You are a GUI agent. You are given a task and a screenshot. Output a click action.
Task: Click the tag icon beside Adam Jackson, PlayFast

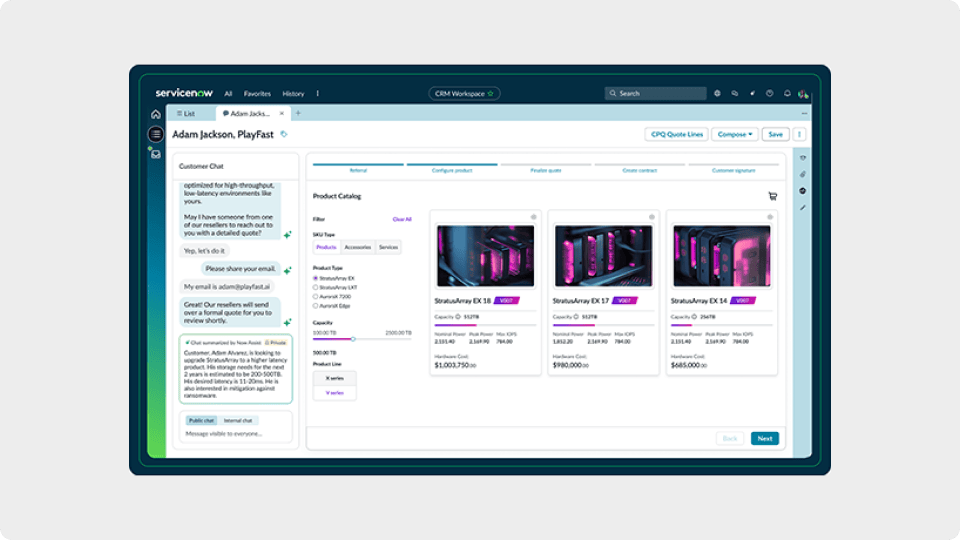[x=284, y=134]
